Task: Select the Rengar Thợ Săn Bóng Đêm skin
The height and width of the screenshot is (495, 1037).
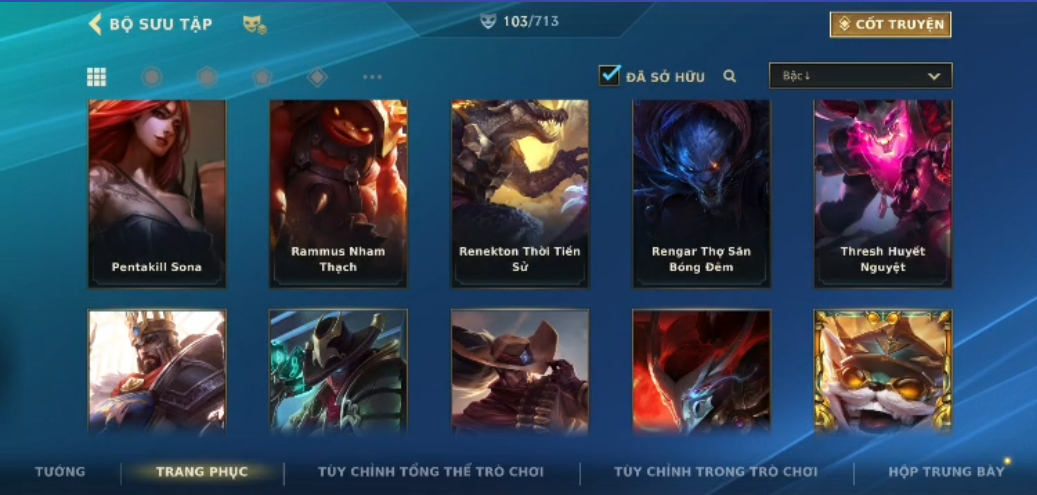Action: tap(701, 194)
